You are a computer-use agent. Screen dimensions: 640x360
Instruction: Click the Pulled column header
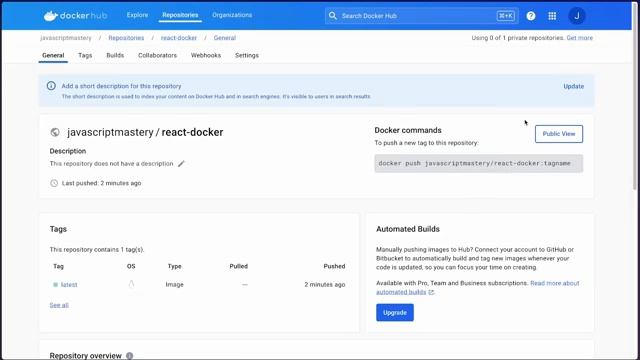click(x=238, y=266)
